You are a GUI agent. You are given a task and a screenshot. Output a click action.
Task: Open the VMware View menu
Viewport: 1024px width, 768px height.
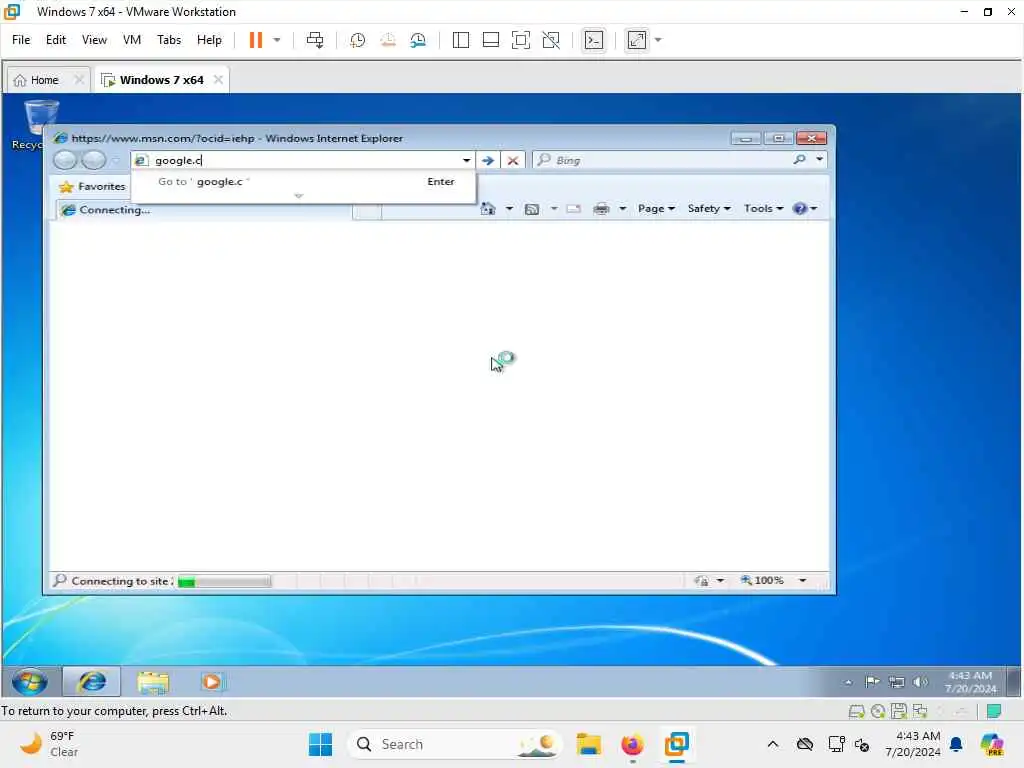pos(94,40)
